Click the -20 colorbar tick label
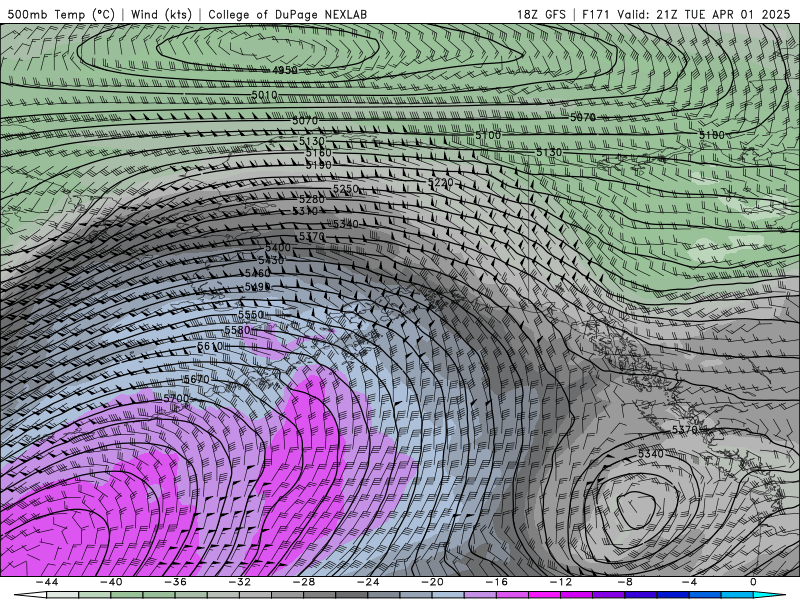Screen dimensions: 800x600 click(432, 582)
